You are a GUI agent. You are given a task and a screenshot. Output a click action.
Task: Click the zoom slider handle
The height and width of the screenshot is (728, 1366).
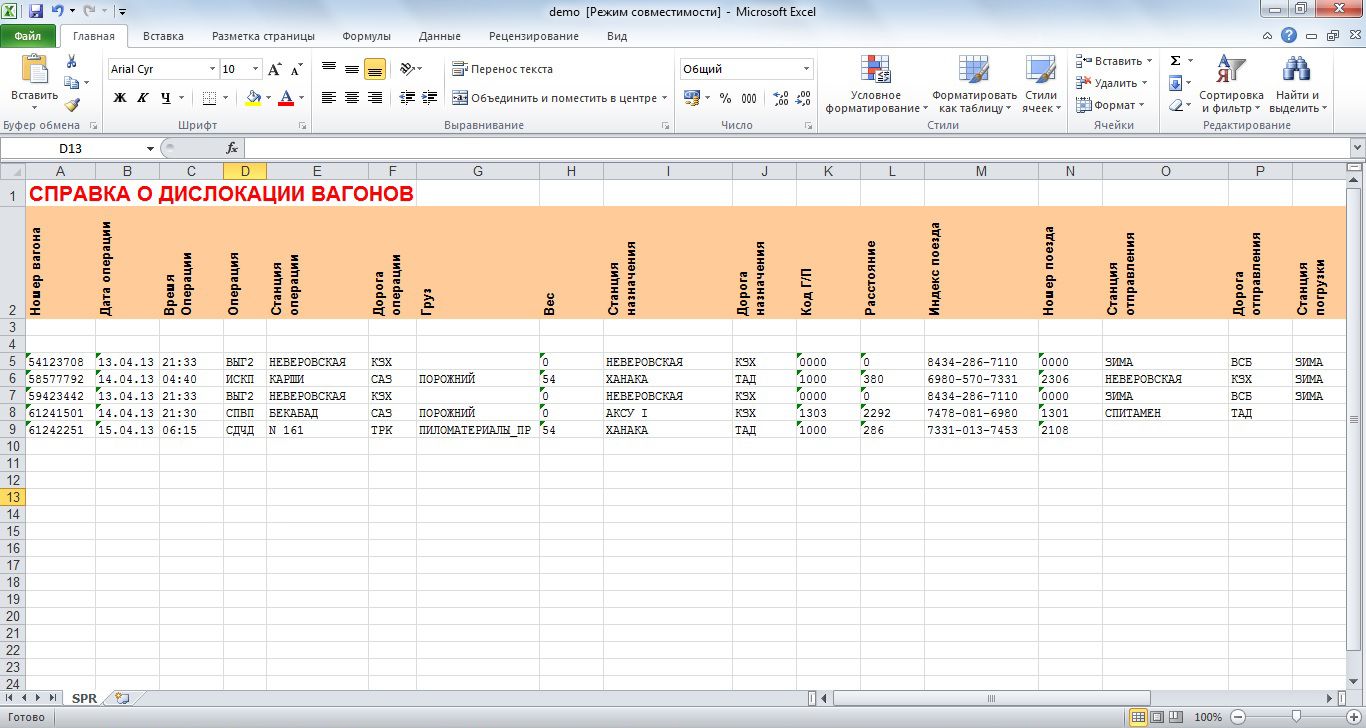[1296, 716]
